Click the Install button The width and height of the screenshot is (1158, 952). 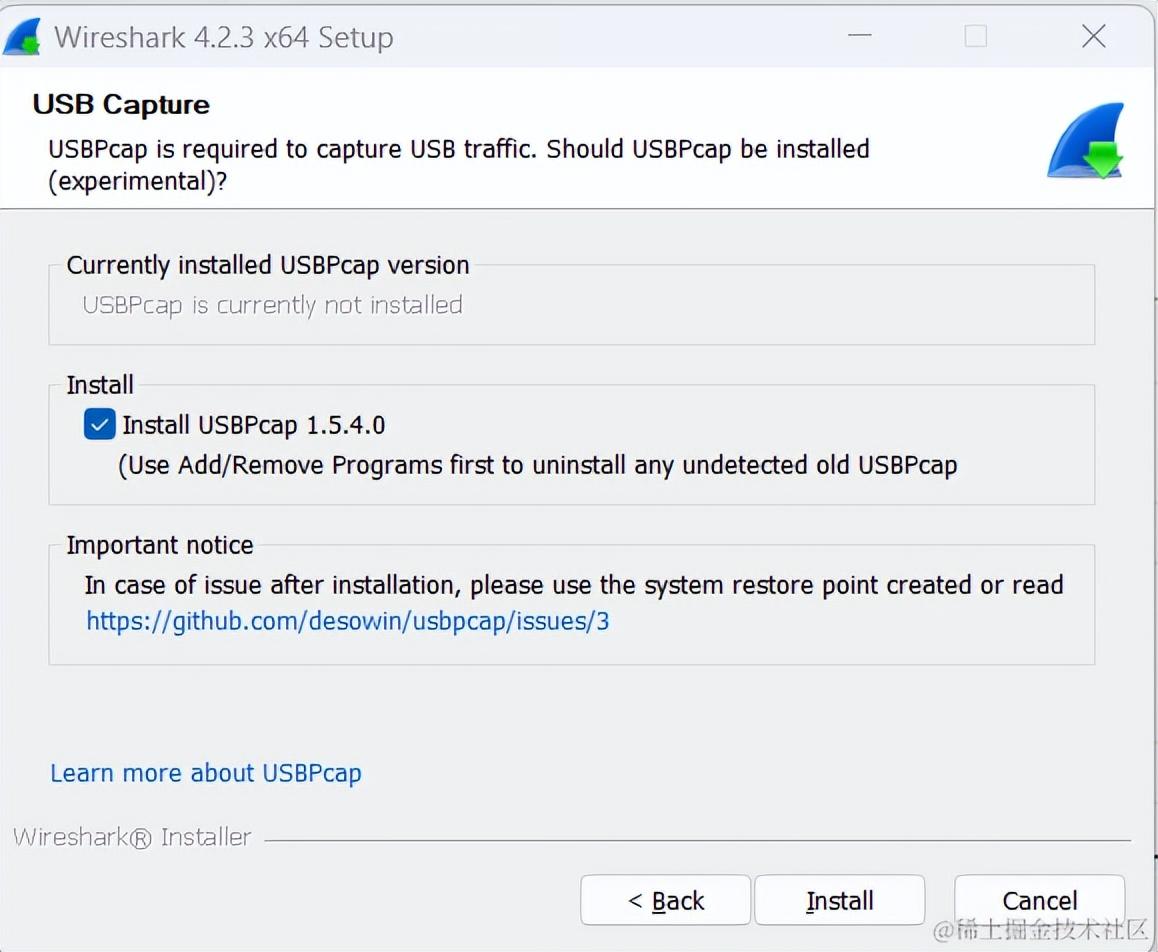coord(840,900)
